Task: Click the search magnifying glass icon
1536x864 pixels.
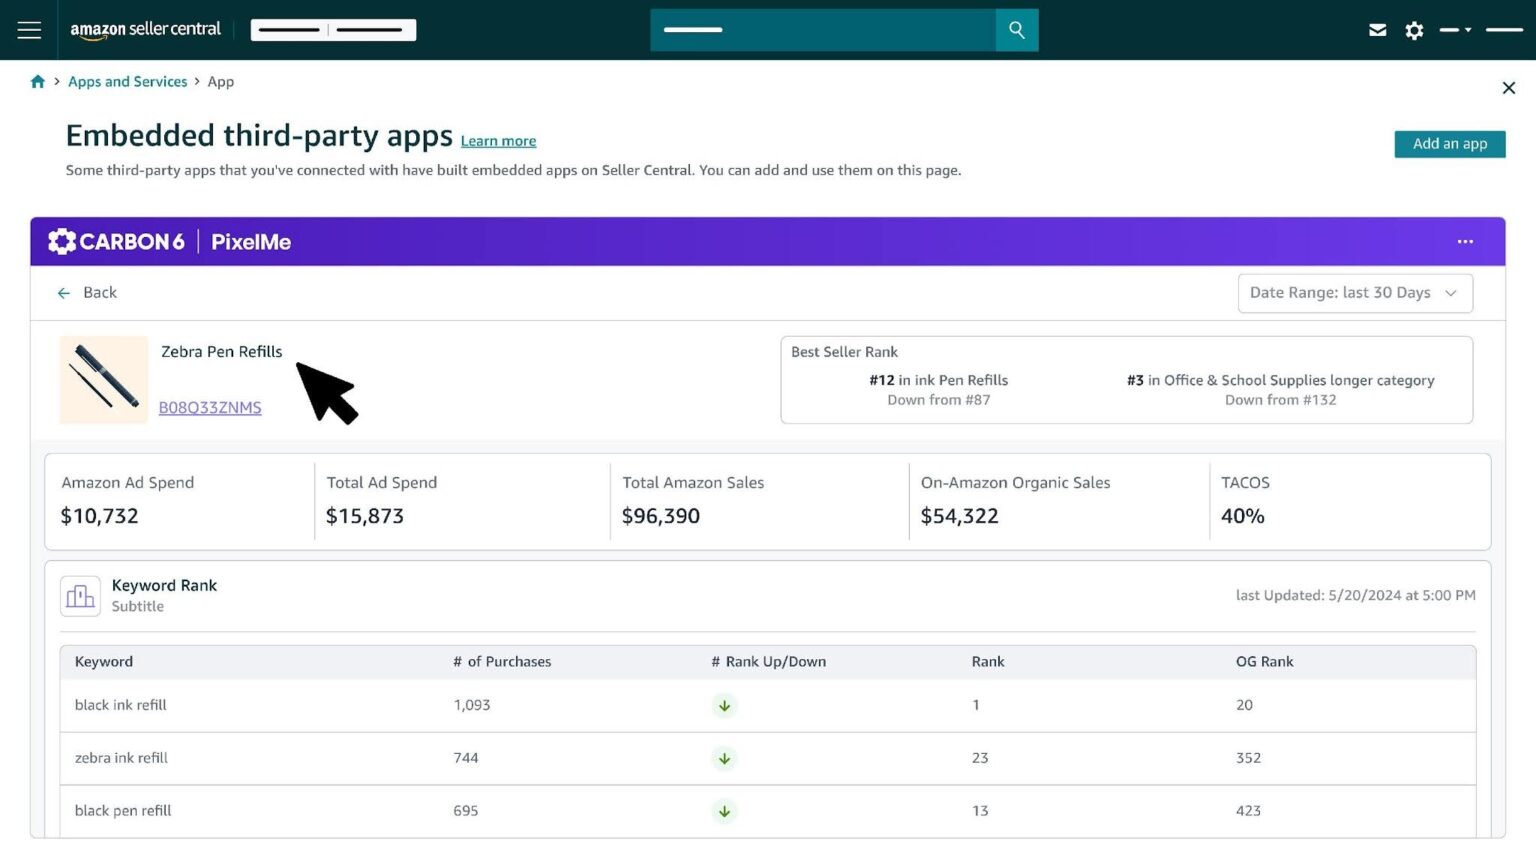Action: point(1016,30)
